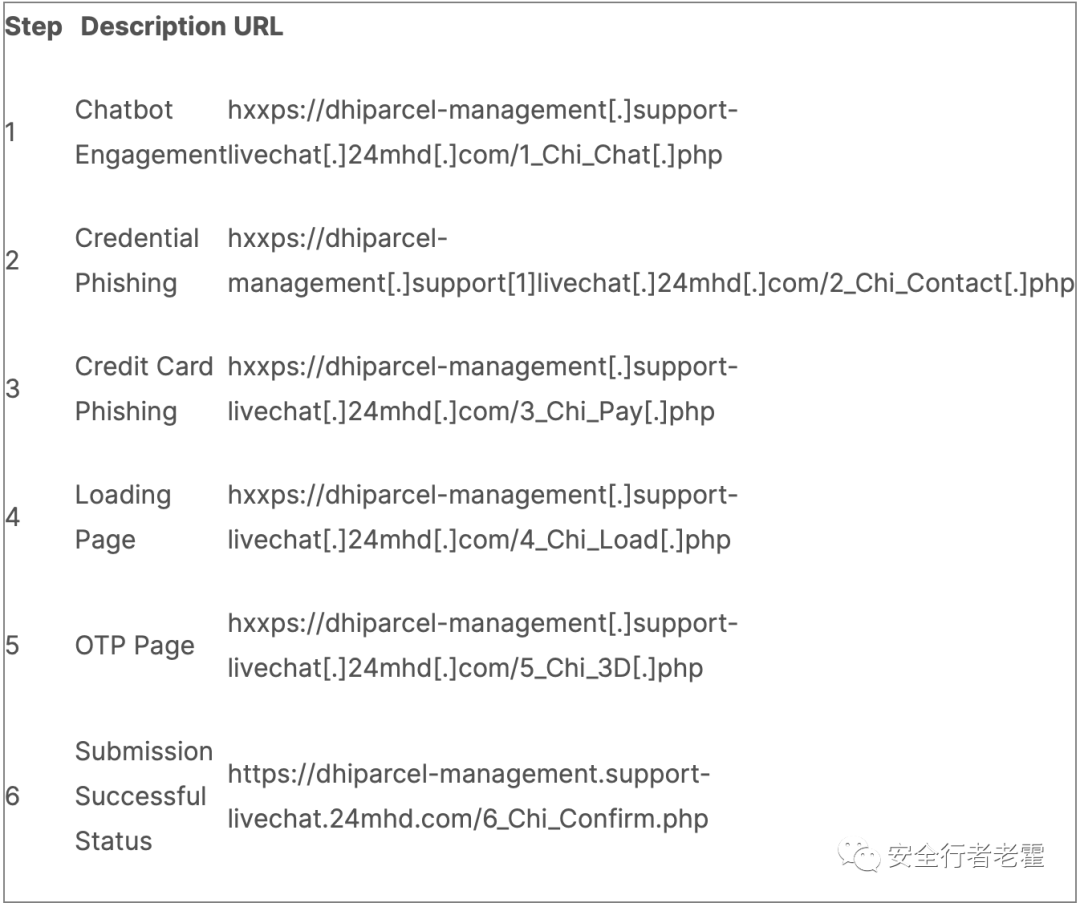Viewport: 1080px width, 903px height.
Task: Select the Credential Phishing description cell
Action: tap(136, 261)
